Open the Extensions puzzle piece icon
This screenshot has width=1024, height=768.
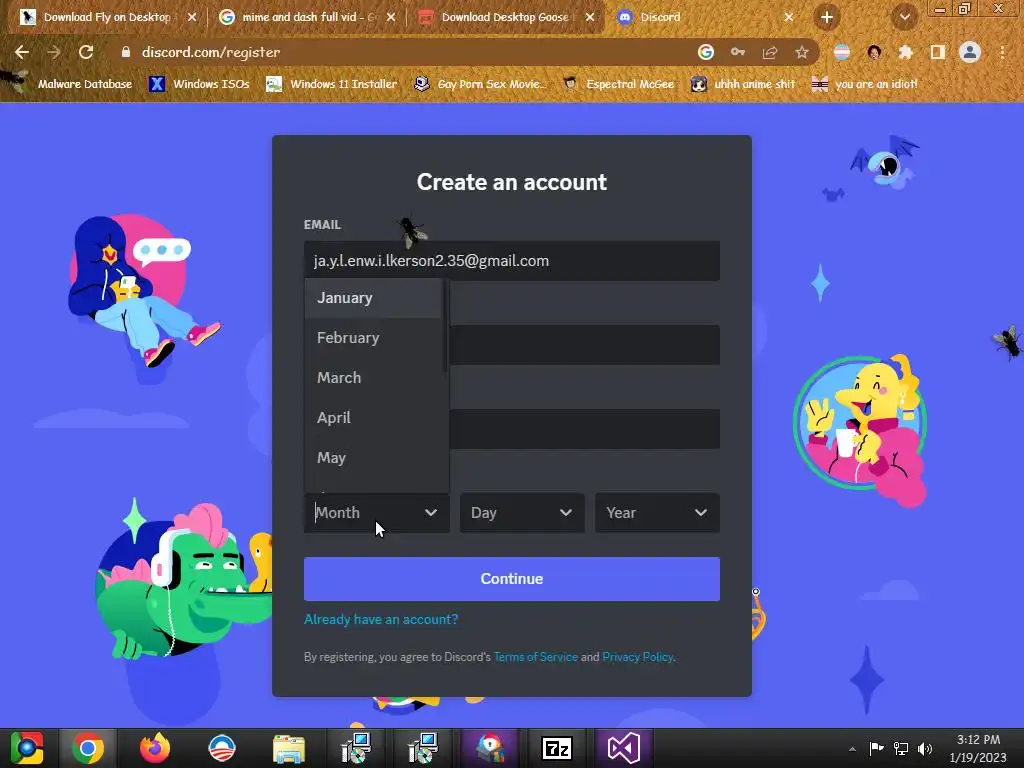[905, 52]
